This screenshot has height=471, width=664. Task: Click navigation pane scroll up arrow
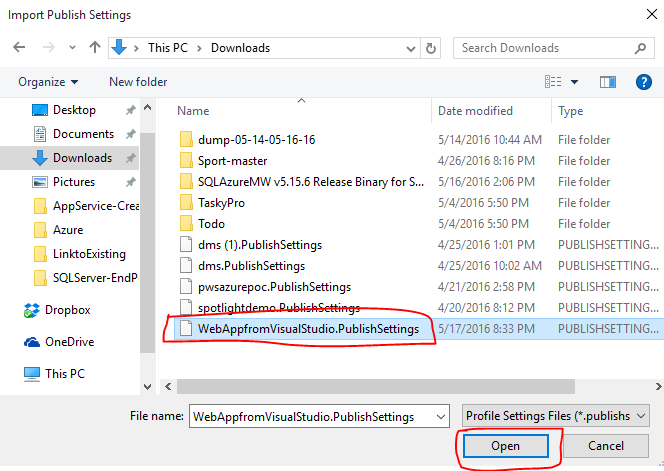[147, 108]
